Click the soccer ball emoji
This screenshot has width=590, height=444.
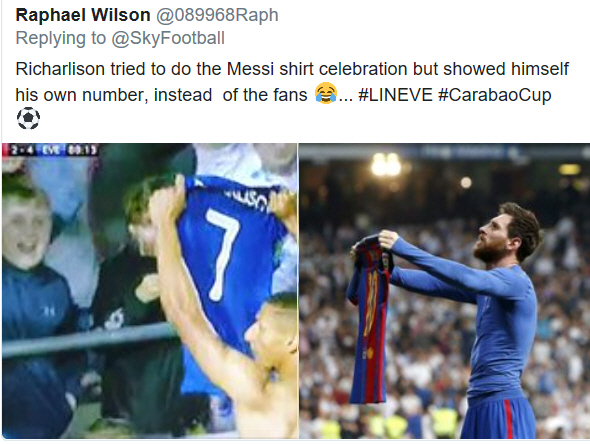pos(28,119)
